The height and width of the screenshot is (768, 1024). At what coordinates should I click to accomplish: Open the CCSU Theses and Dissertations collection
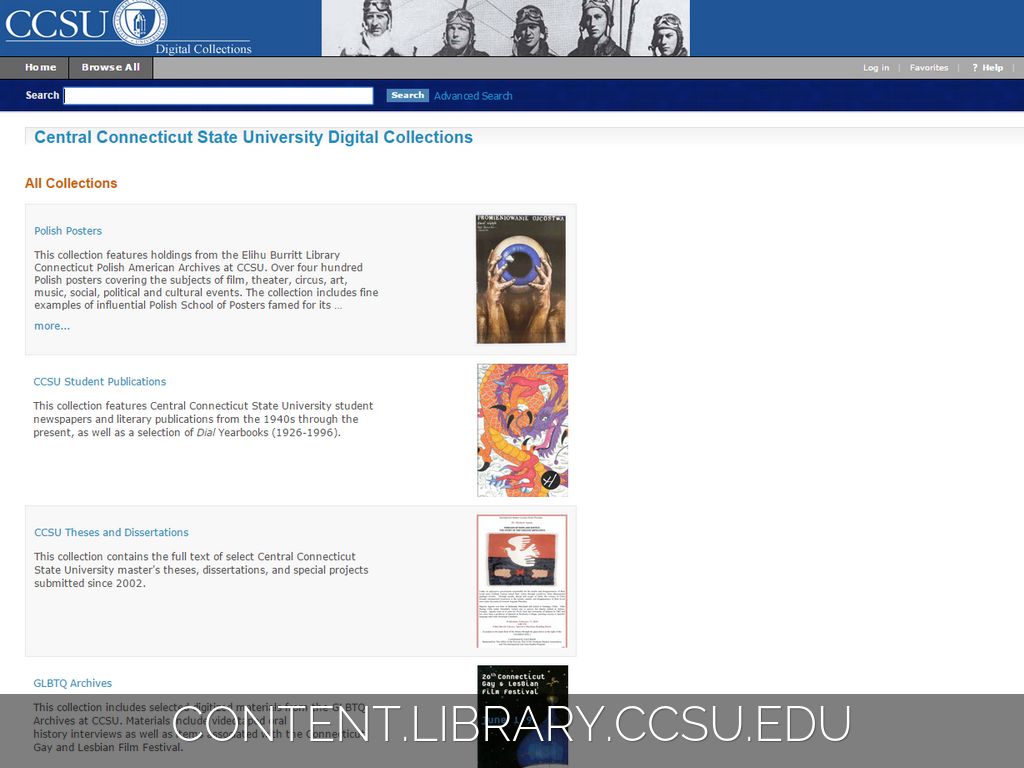click(x=111, y=533)
